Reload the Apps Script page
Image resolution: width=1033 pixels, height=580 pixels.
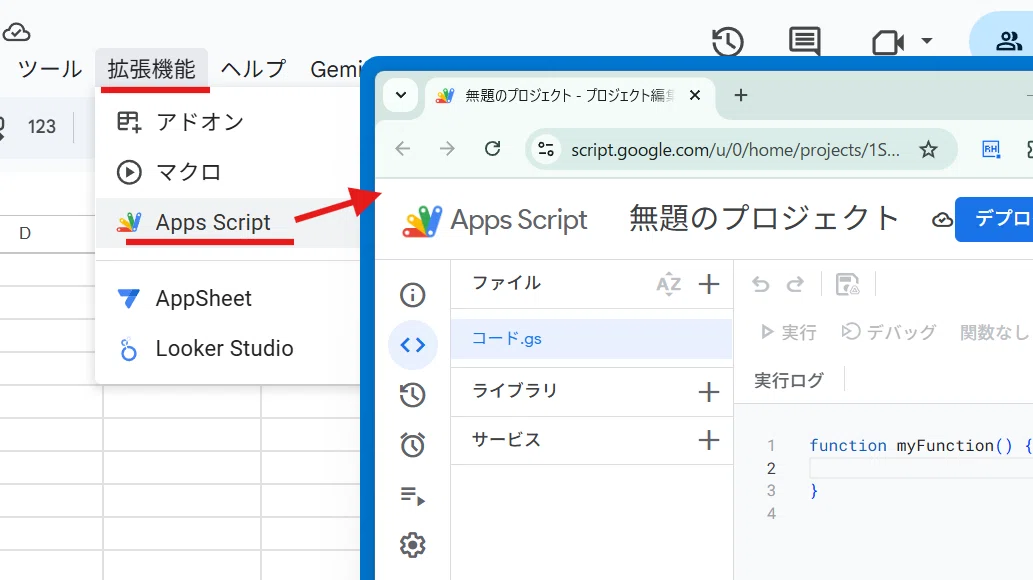click(x=492, y=149)
